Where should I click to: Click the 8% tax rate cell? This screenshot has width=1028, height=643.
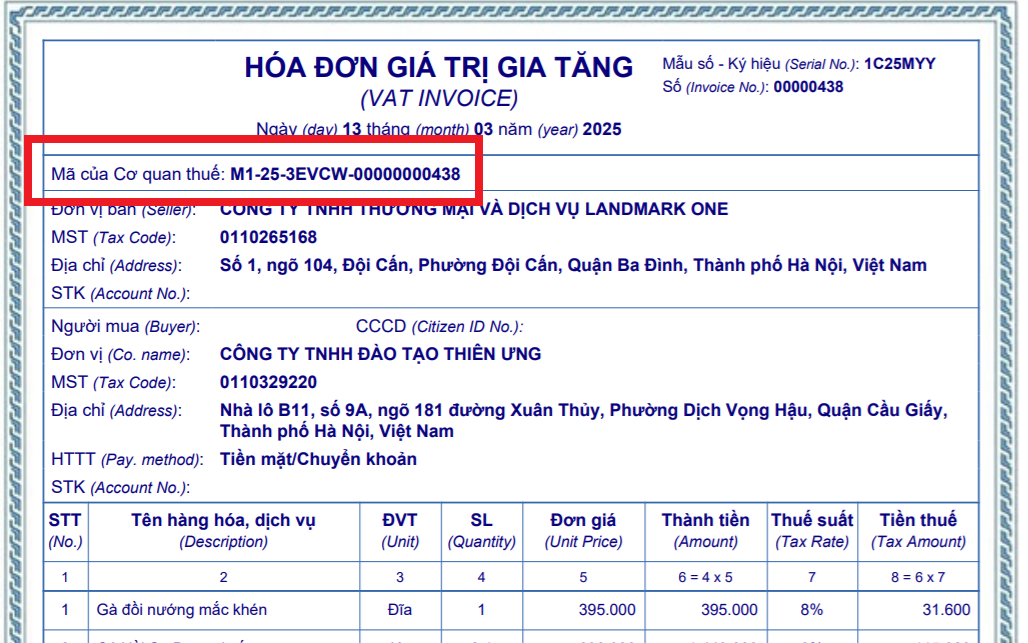coord(812,610)
